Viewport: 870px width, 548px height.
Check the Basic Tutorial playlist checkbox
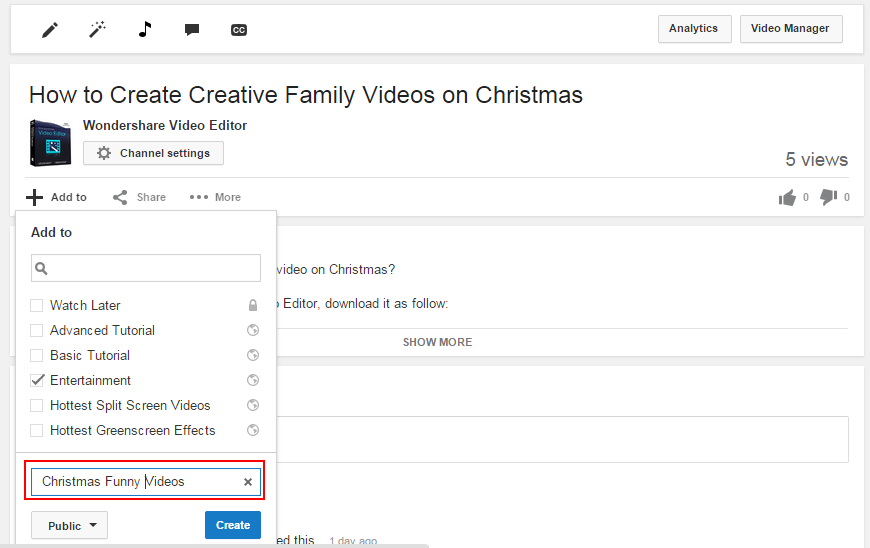click(37, 356)
